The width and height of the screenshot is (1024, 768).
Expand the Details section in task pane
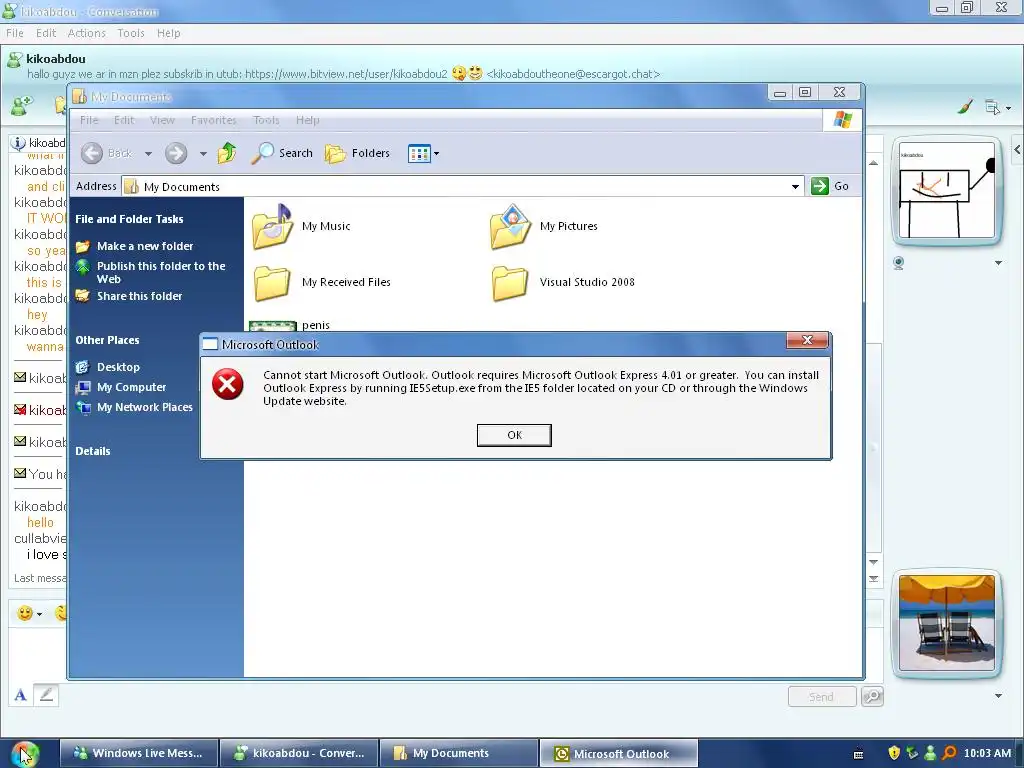coord(93,451)
